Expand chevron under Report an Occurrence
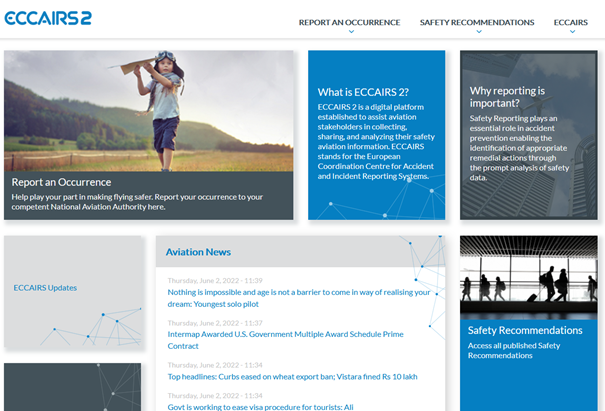605x411 pixels. coord(351,32)
